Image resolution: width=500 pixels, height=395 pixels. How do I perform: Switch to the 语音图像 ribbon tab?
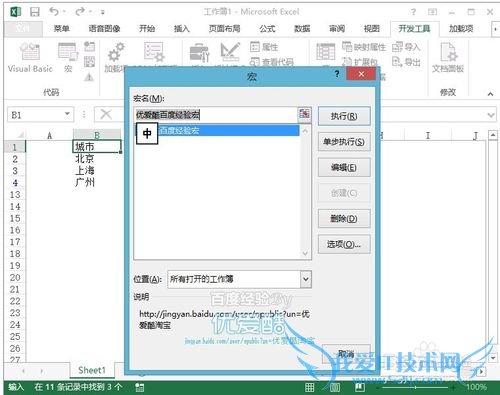coord(104,29)
